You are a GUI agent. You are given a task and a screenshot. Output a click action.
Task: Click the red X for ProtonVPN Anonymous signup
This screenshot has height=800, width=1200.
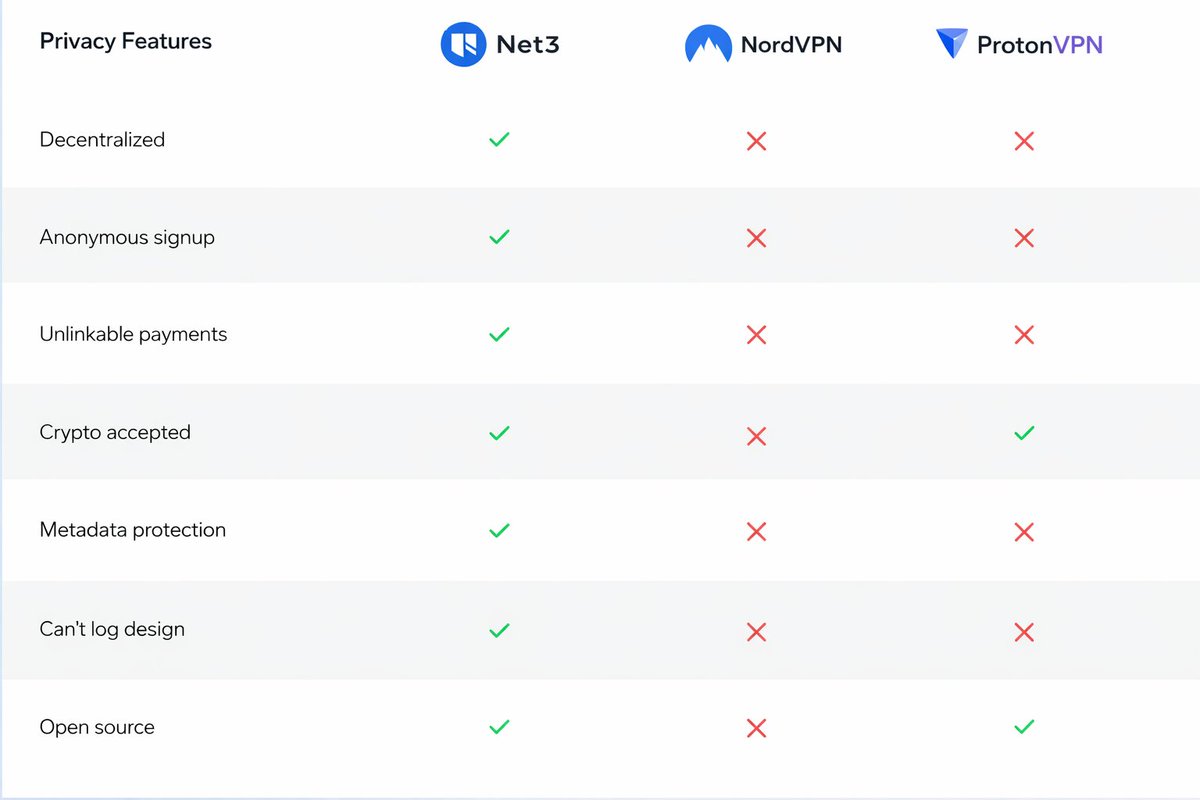(1023, 238)
